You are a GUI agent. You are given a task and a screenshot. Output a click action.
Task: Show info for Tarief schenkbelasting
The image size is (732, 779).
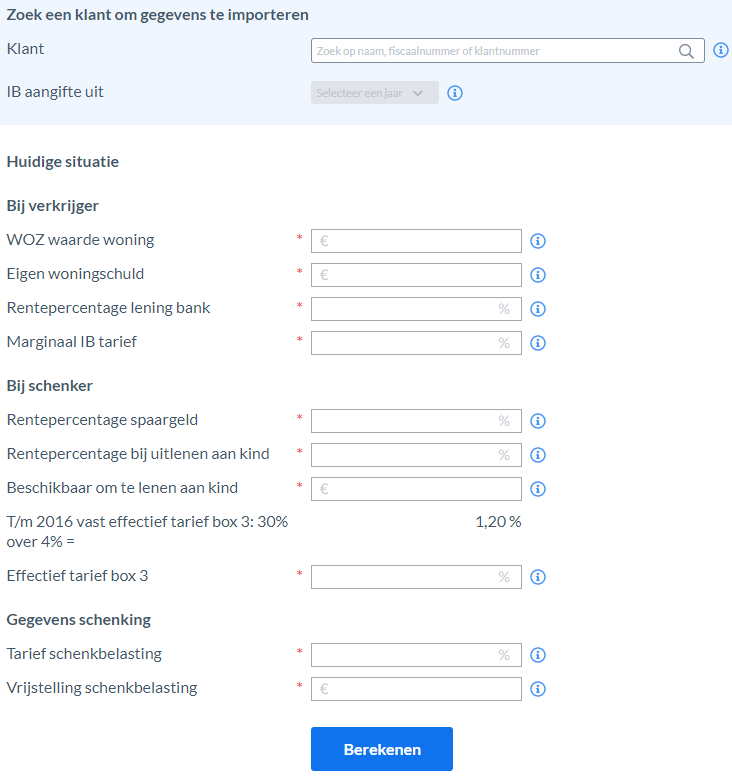538,655
